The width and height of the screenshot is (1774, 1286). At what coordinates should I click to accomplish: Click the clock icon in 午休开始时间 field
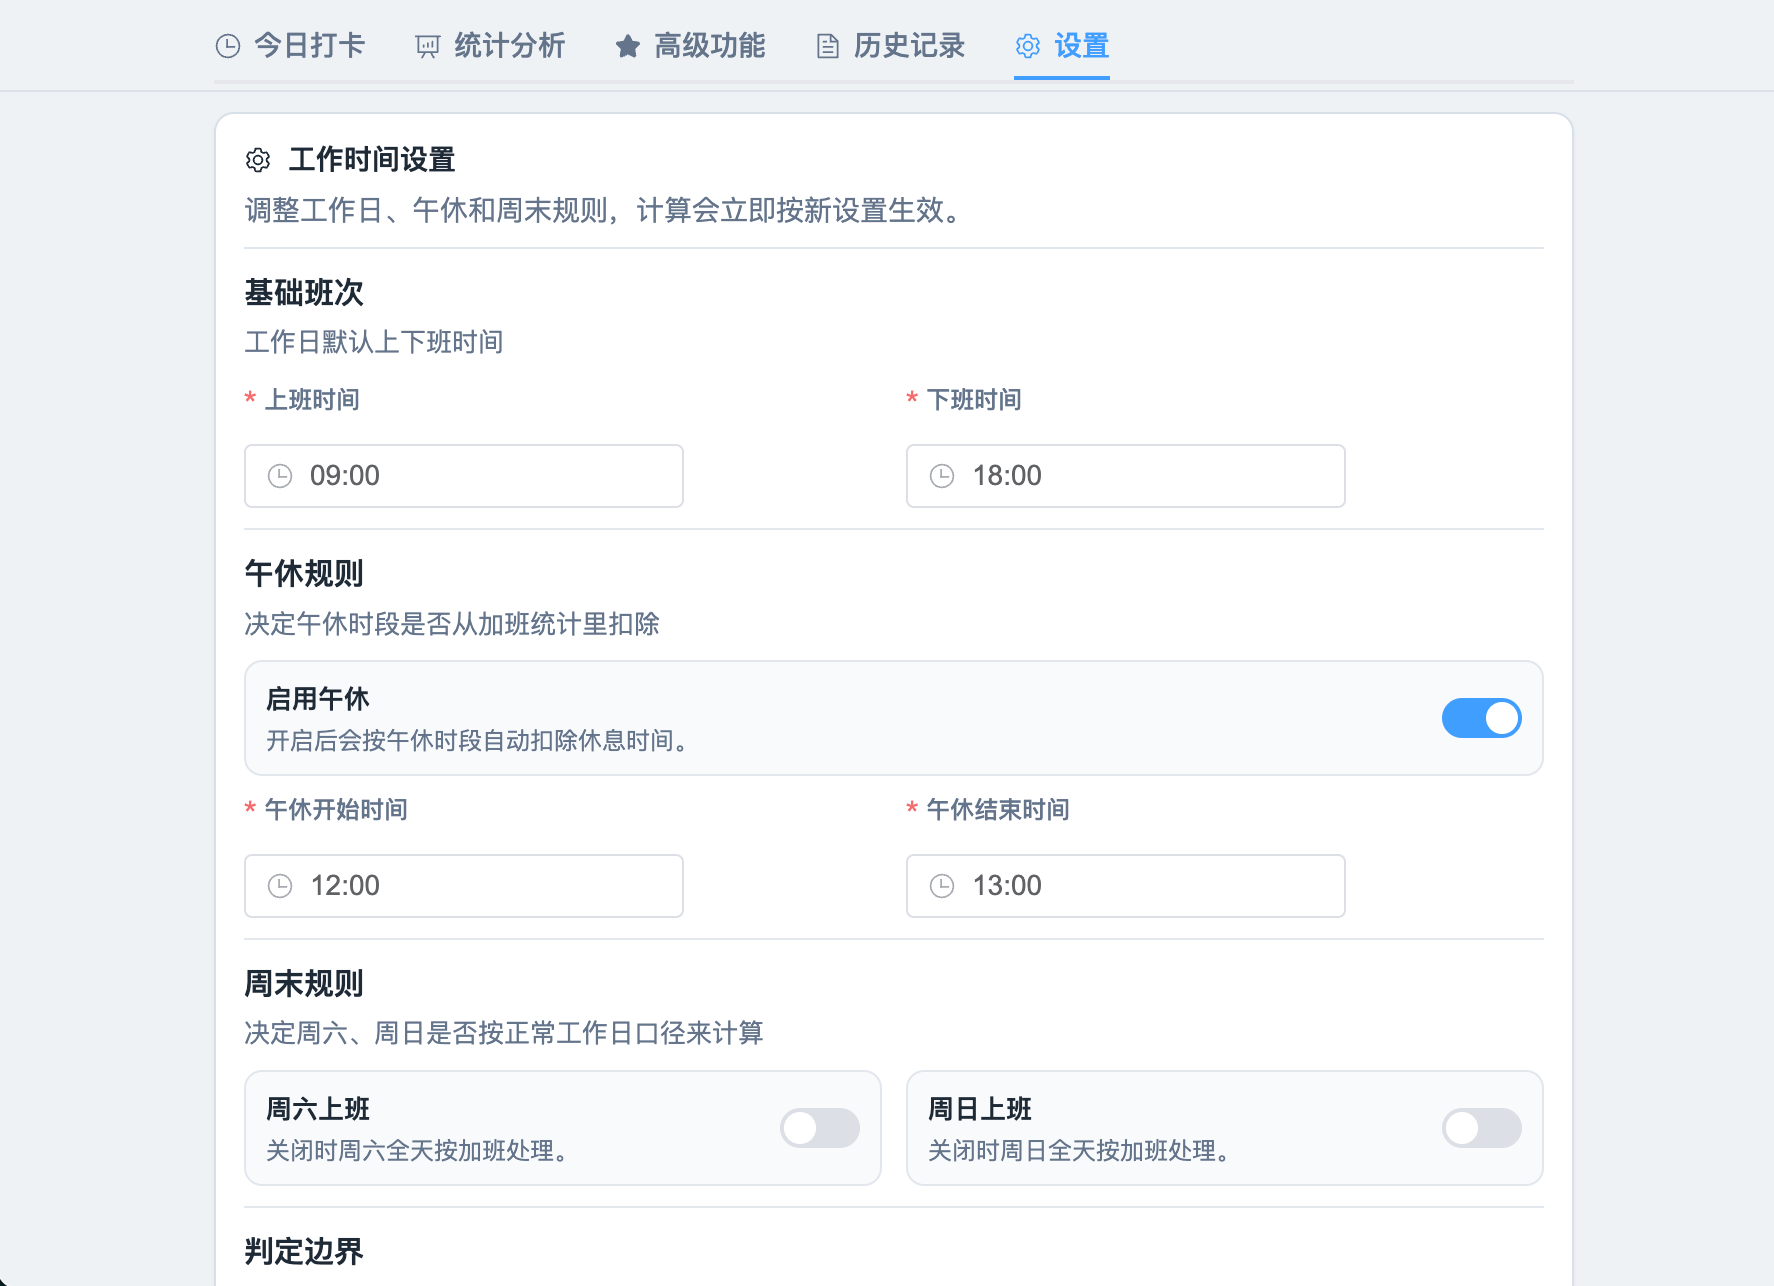[280, 886]
